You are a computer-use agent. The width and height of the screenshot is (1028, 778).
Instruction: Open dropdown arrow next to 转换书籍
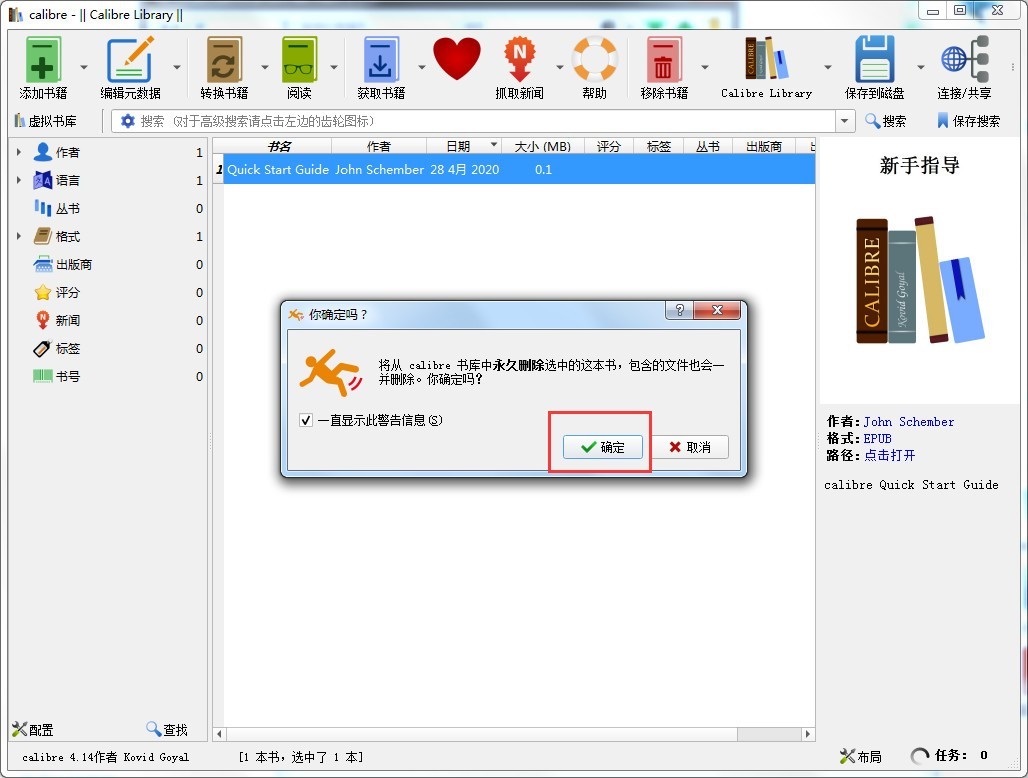pos(265,67)
